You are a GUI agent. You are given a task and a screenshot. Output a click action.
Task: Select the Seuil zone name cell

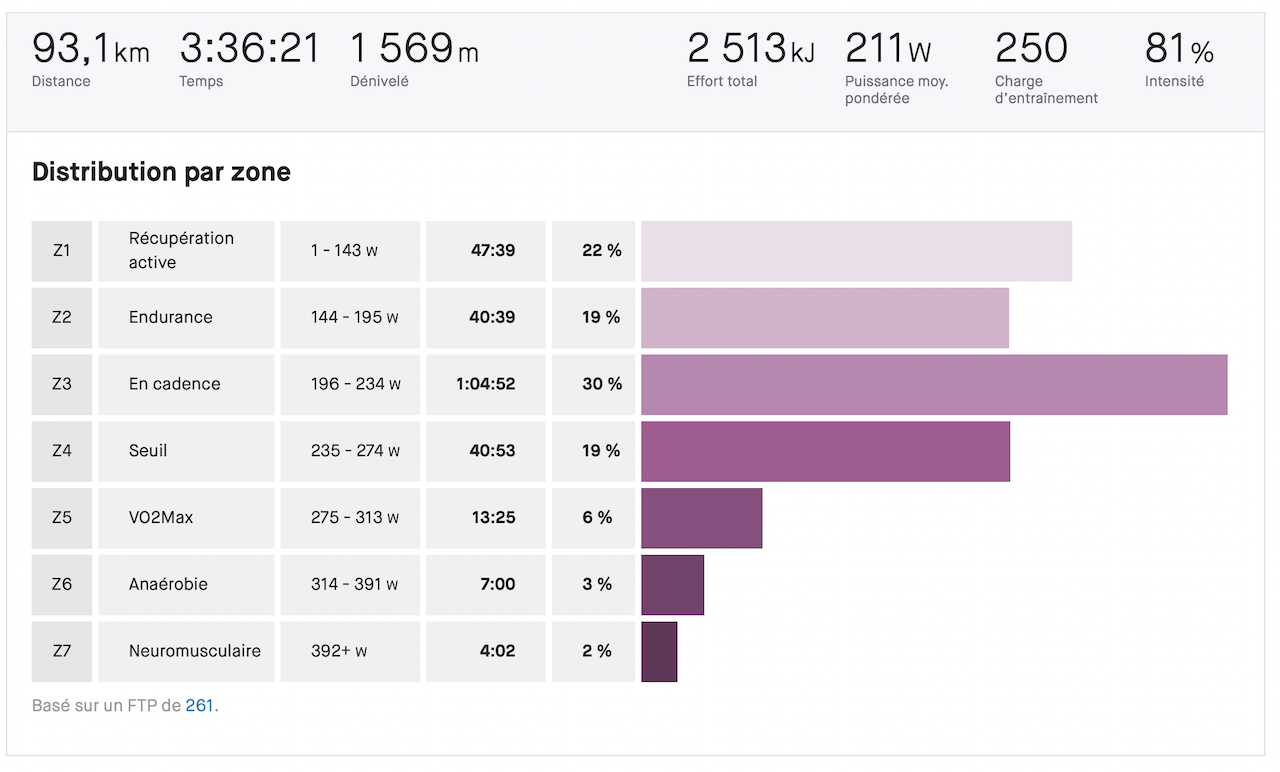186,451
